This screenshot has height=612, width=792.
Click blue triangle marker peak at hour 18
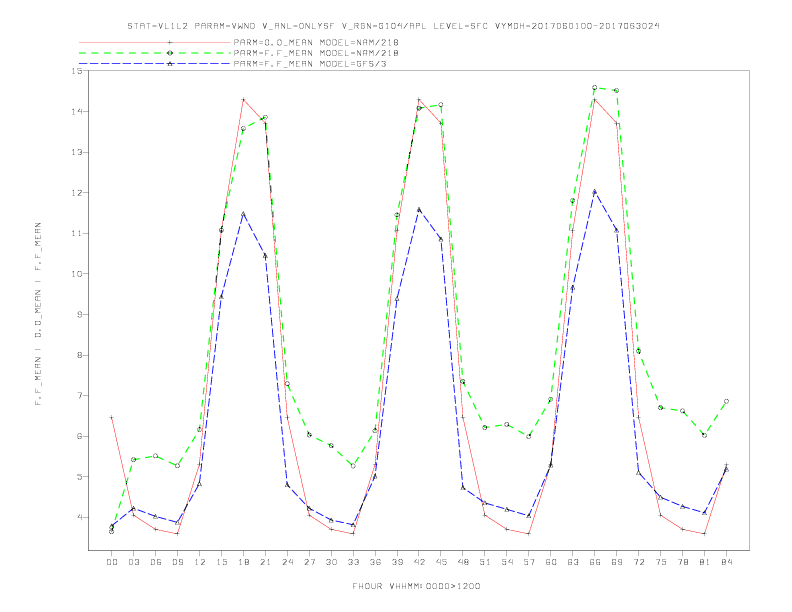pyautogui.click(x=243, y=214)
